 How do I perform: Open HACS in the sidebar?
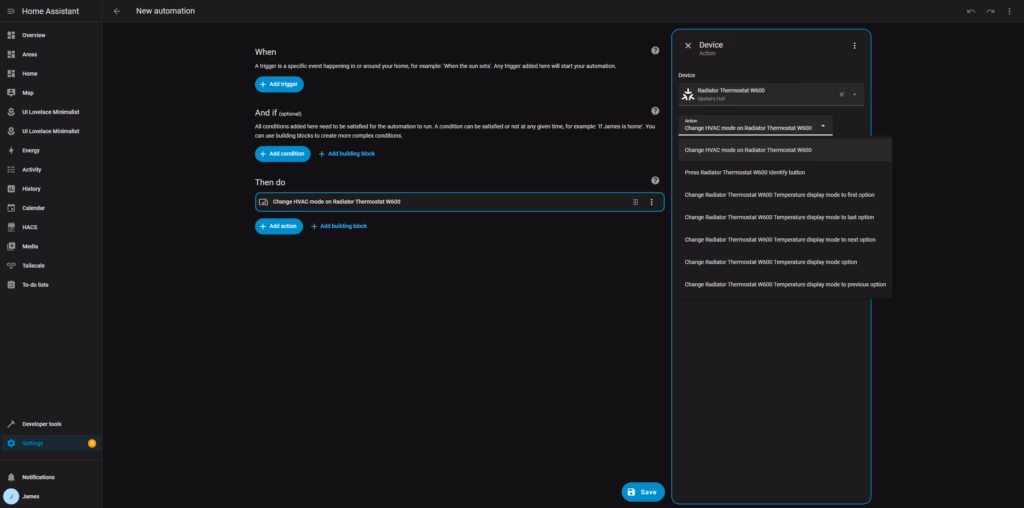click(29, 227)
